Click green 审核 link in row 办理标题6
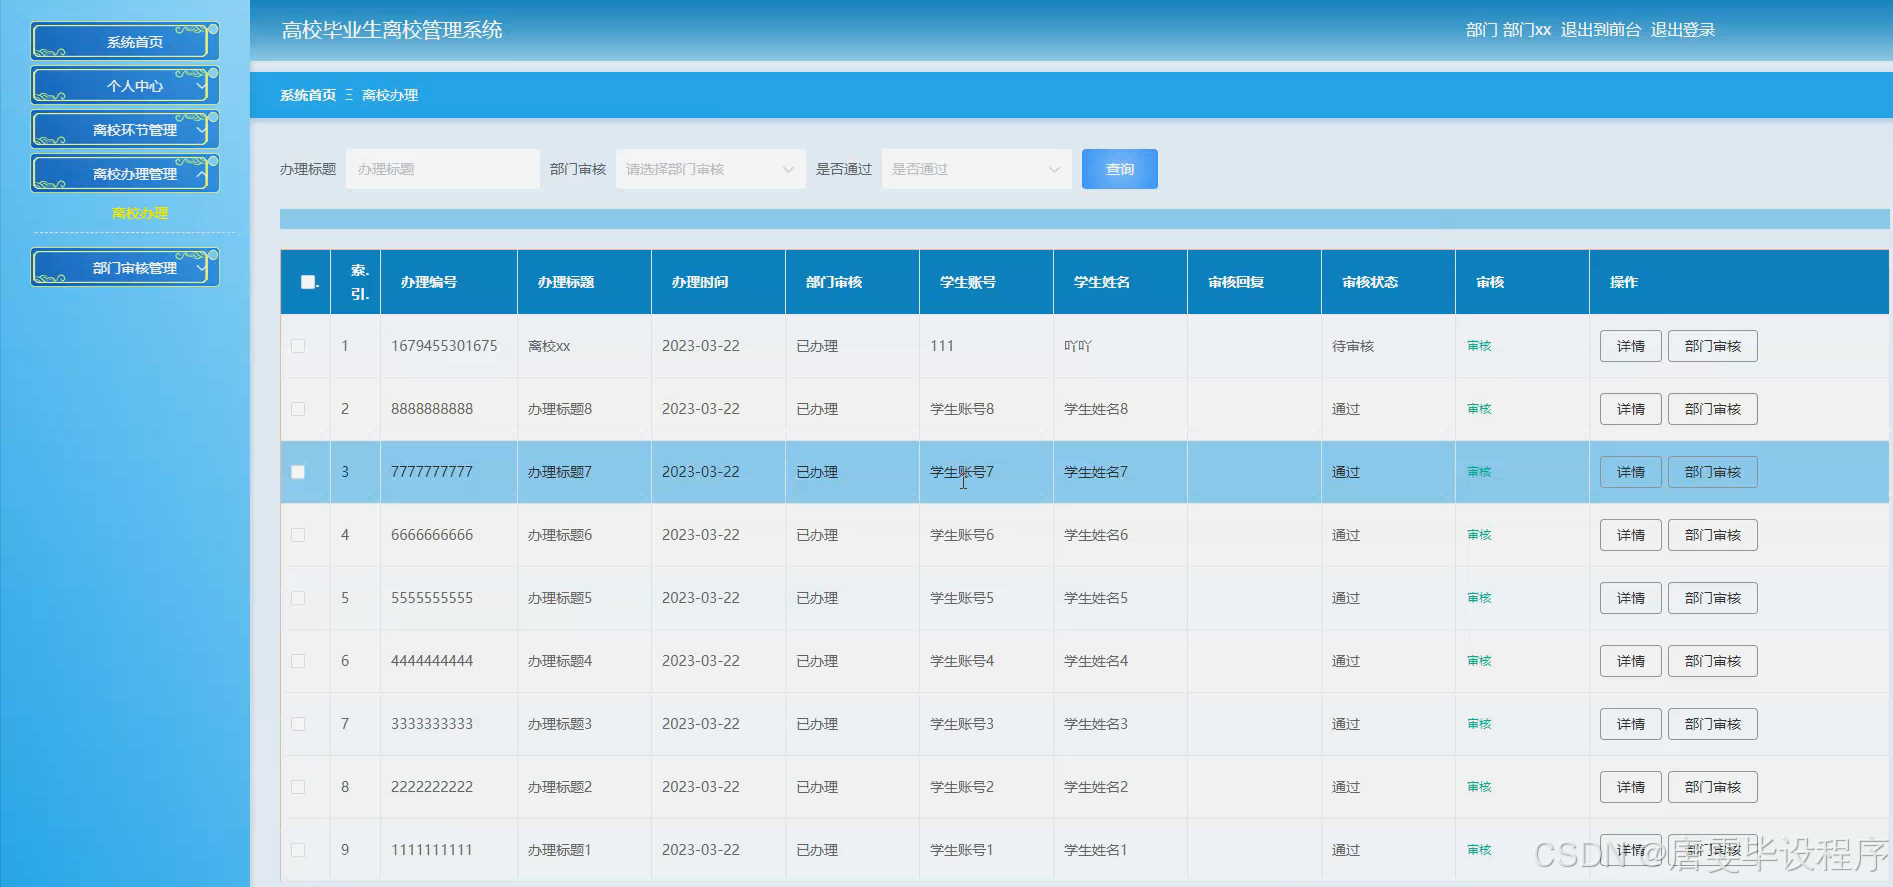1893x887 pixels. tap(1479, 535)
